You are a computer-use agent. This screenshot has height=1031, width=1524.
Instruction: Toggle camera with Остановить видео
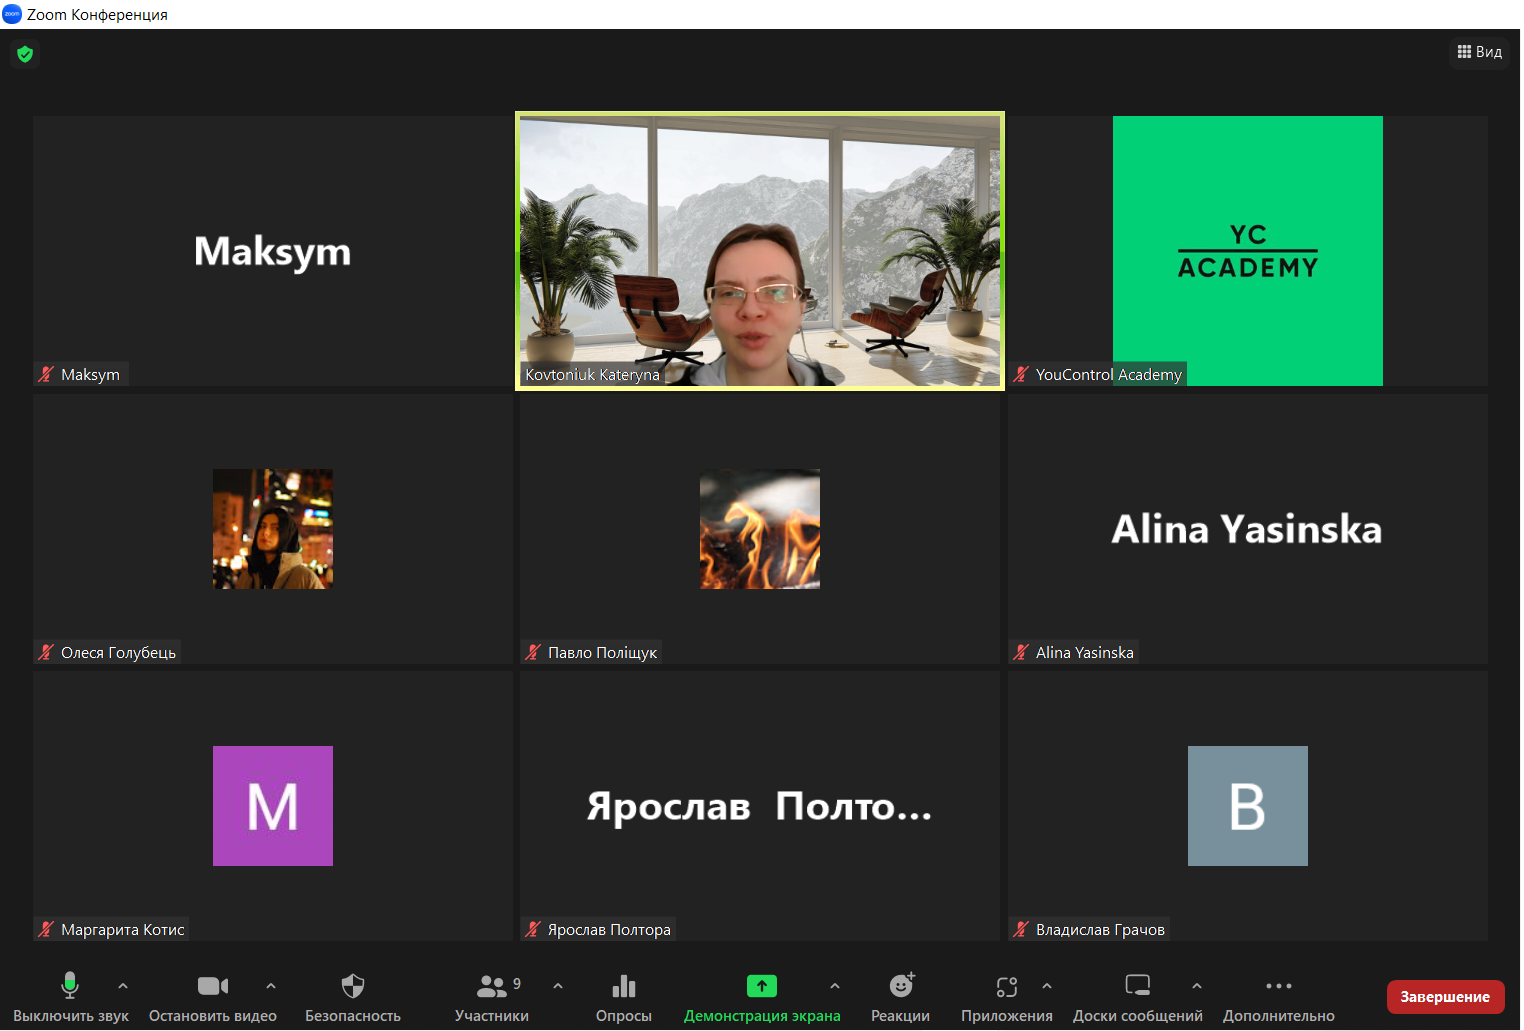pyautogui.click(x=212, y=987)
